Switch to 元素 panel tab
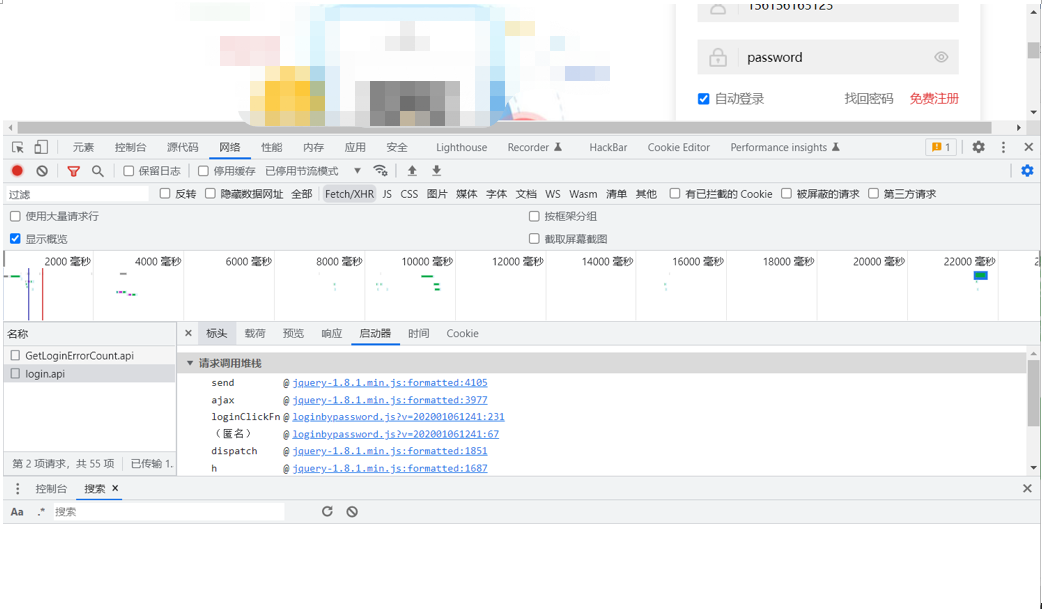This screenshot has width=1042, height=609. point(83,147)
